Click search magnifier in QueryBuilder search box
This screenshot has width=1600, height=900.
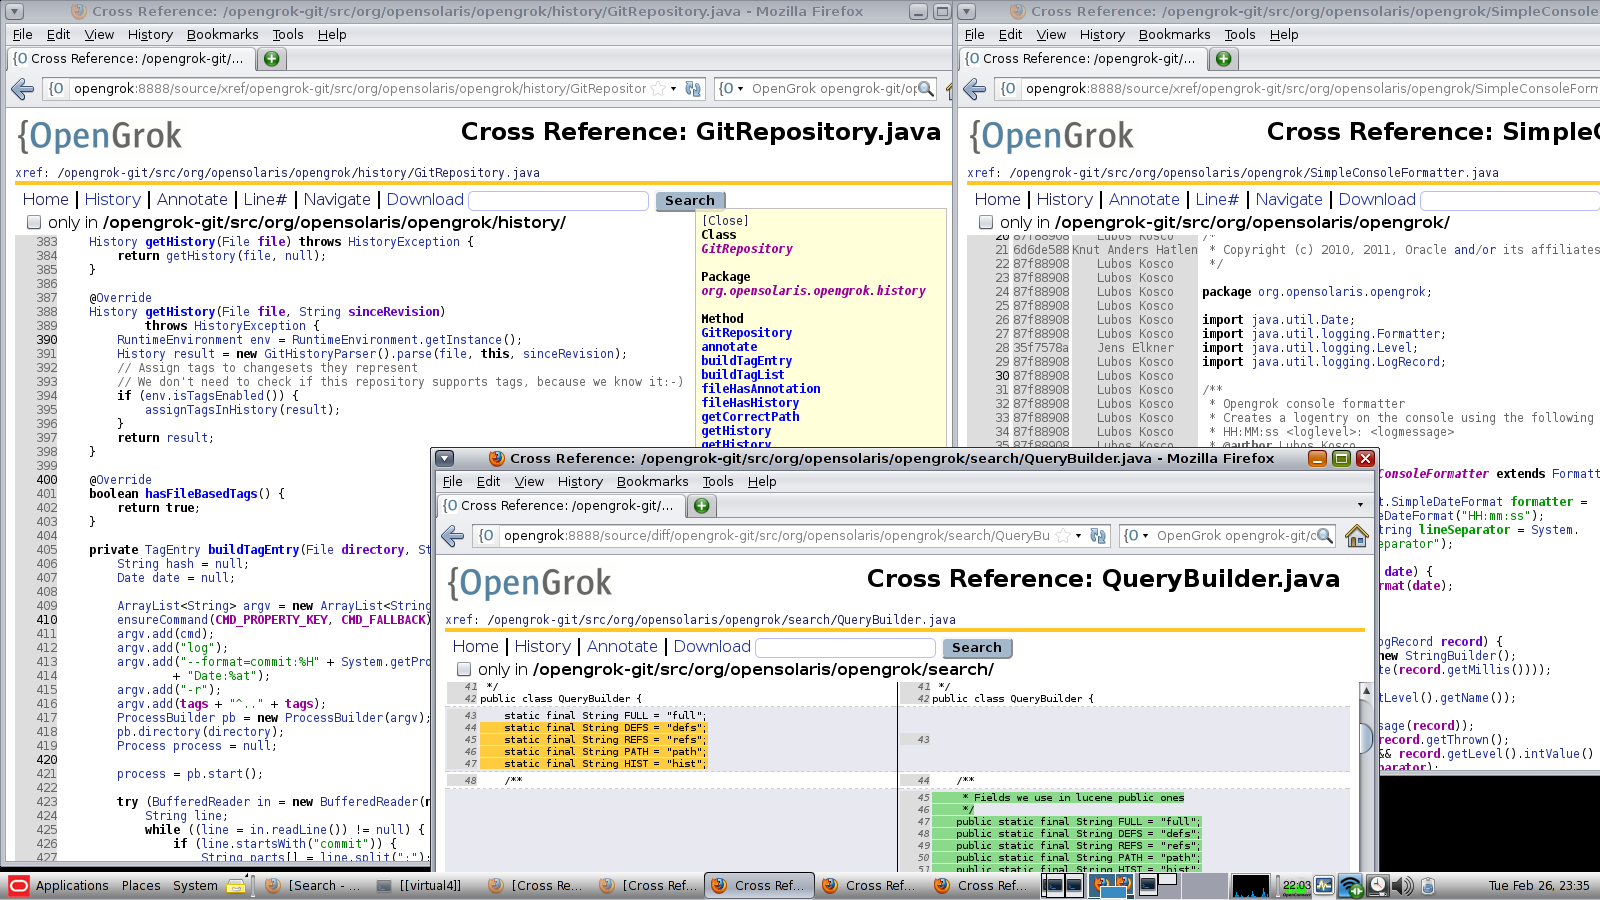(x=1325, y=536)
